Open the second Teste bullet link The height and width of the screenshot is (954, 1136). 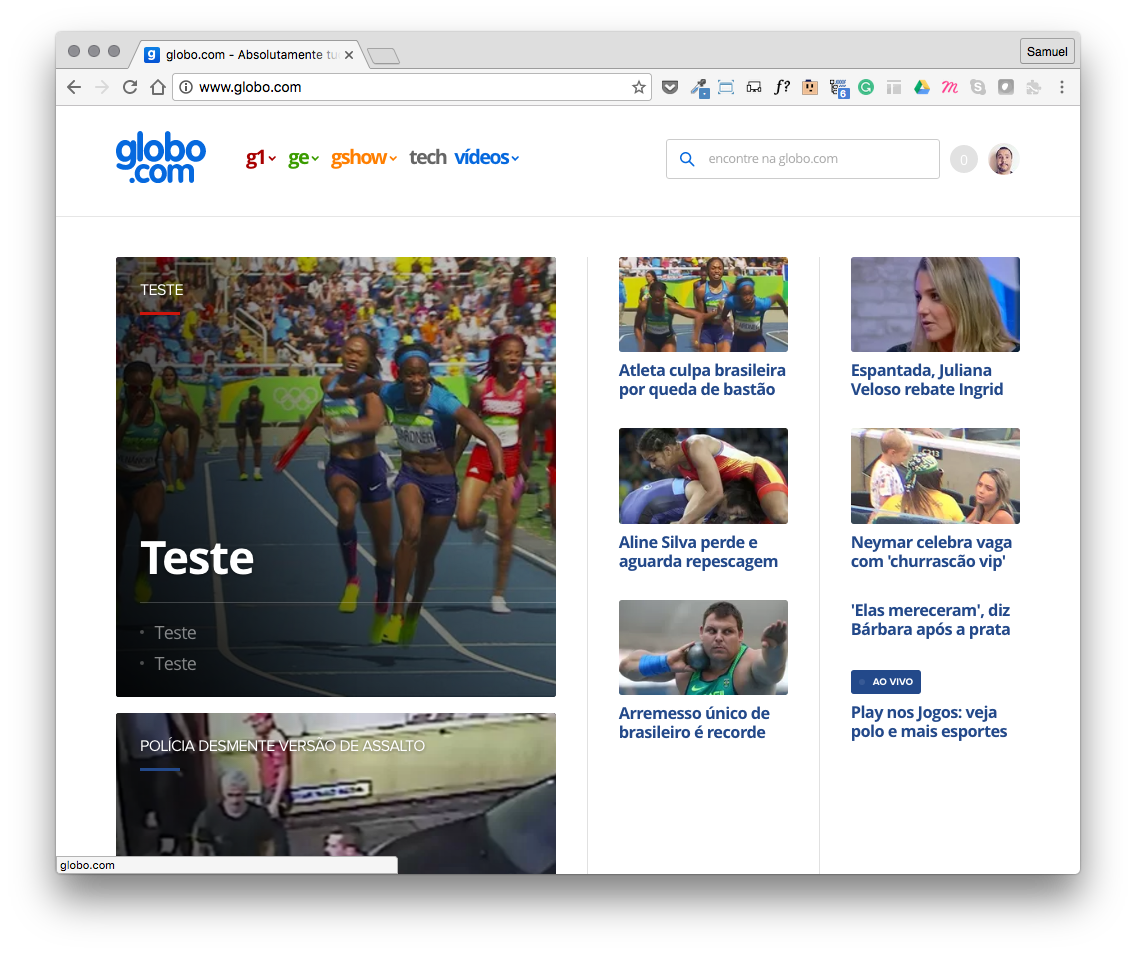coord(175,664)
